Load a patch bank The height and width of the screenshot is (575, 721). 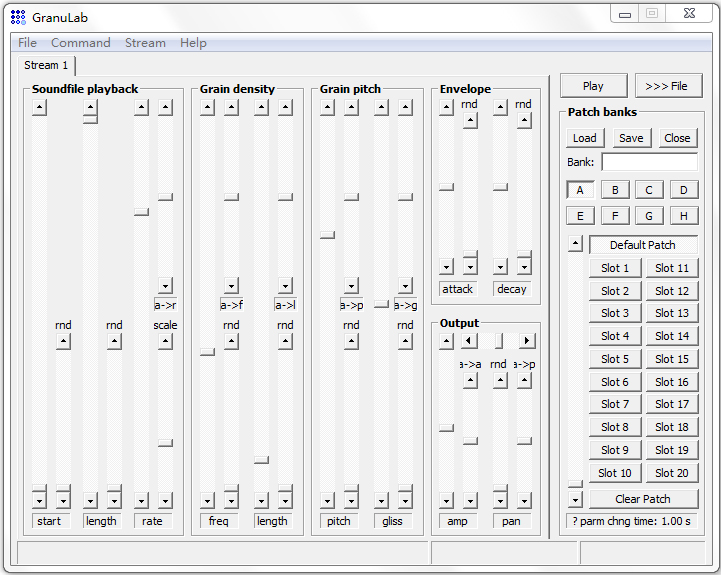[584, 138]
